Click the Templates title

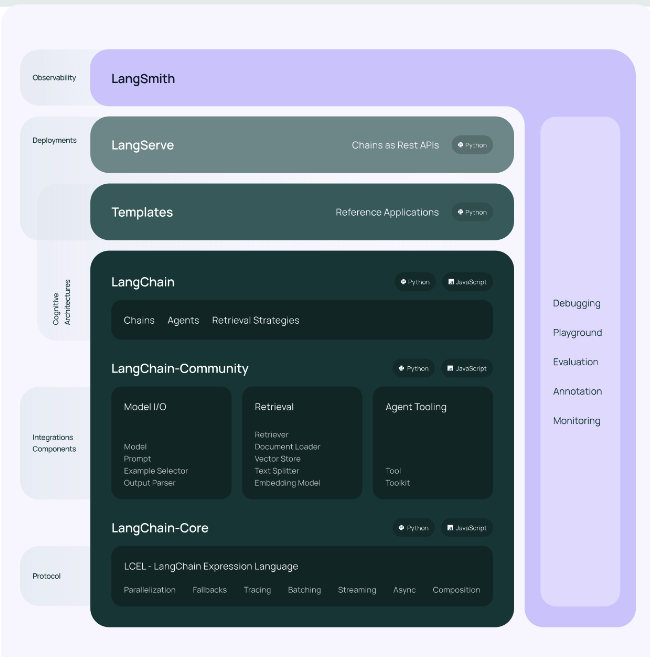[142, 212]
